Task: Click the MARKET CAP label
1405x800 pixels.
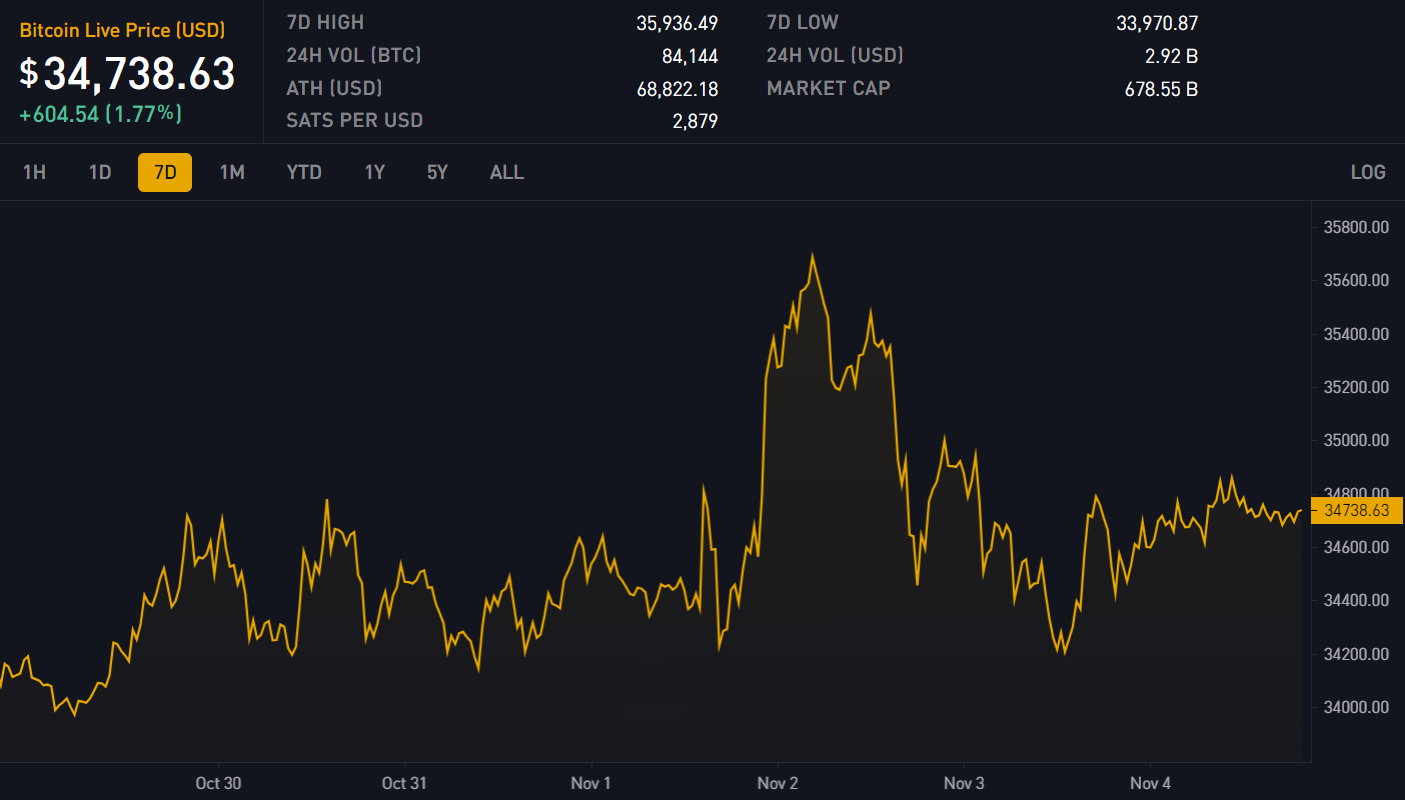Action: point(828,88)
